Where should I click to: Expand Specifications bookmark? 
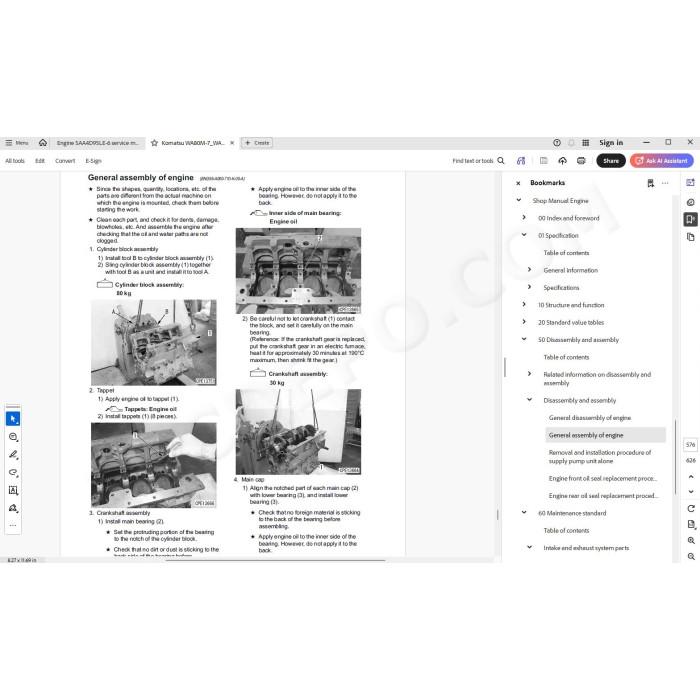point(529,287)
